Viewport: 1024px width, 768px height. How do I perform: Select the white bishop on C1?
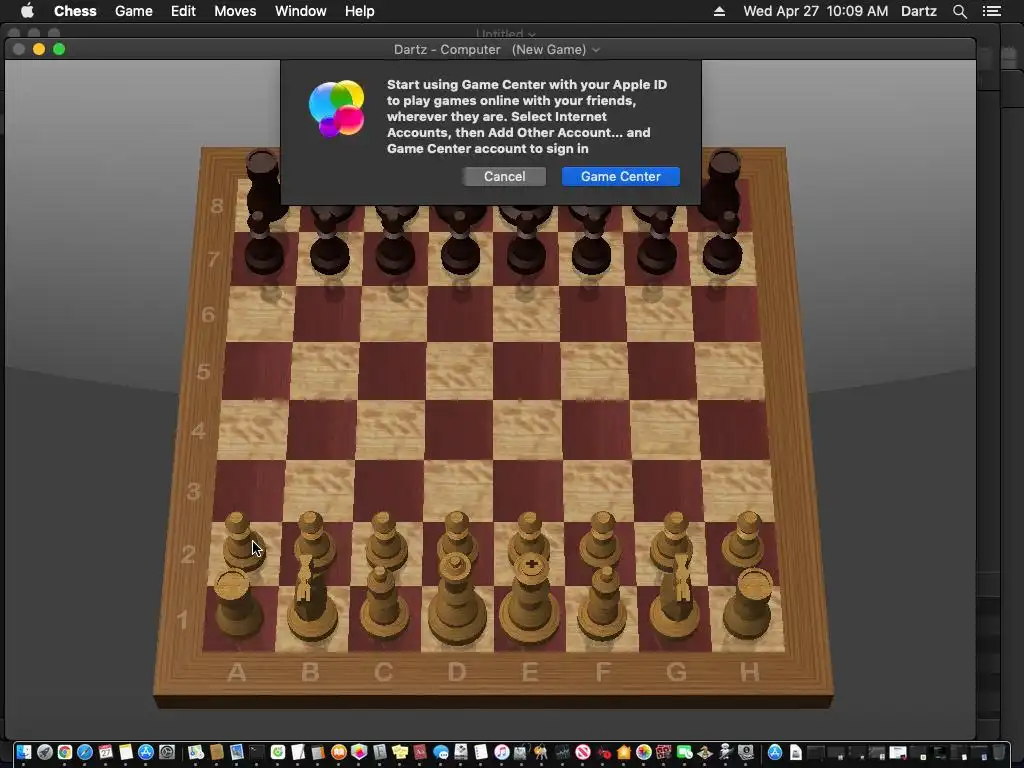[x=383, y=603]
